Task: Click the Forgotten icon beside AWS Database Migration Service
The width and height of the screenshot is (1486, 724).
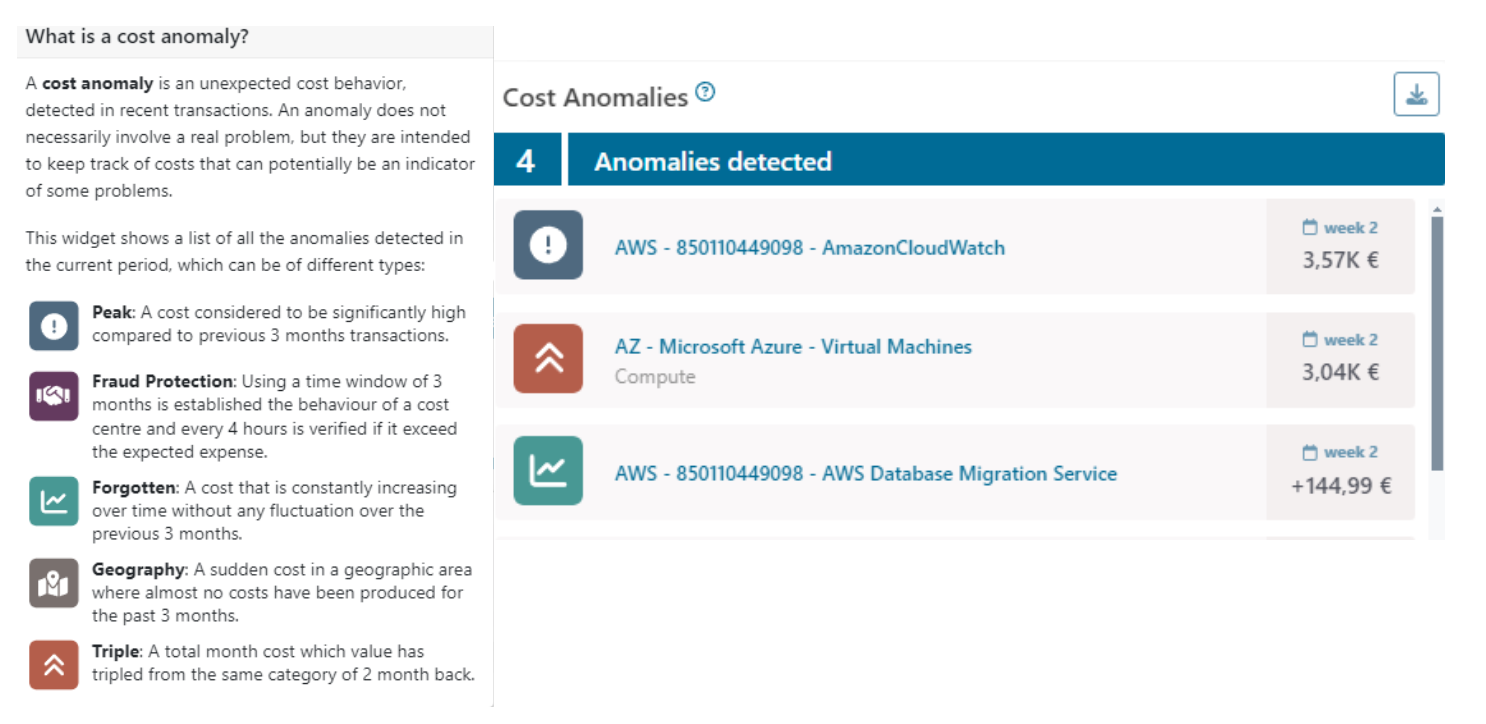Action: pyautogui.click(x=548, y=470)
